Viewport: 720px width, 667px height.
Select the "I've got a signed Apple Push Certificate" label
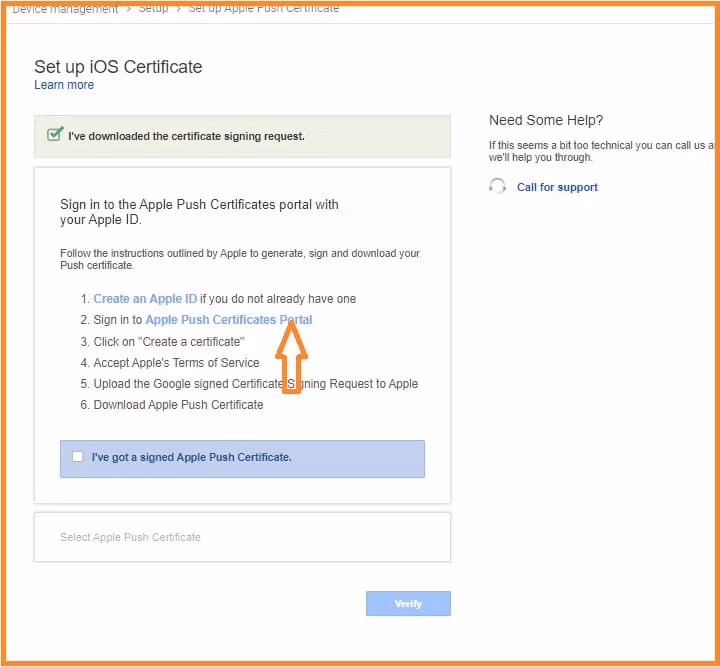click(x=191, y=457)
